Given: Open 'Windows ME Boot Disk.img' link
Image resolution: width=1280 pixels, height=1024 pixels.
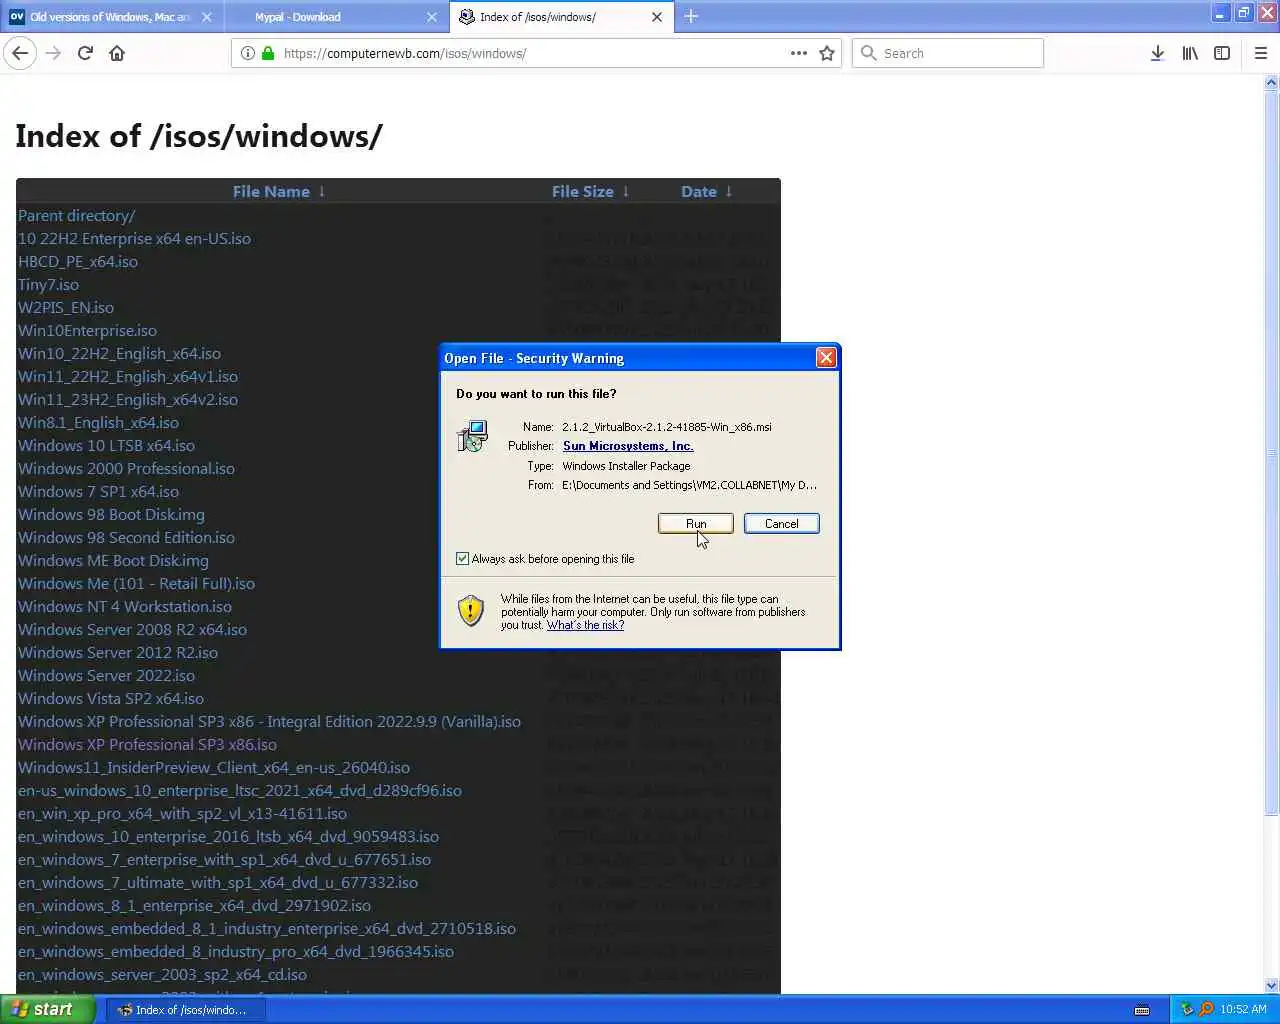Looking at the screenshot, I should coord(113,560).
